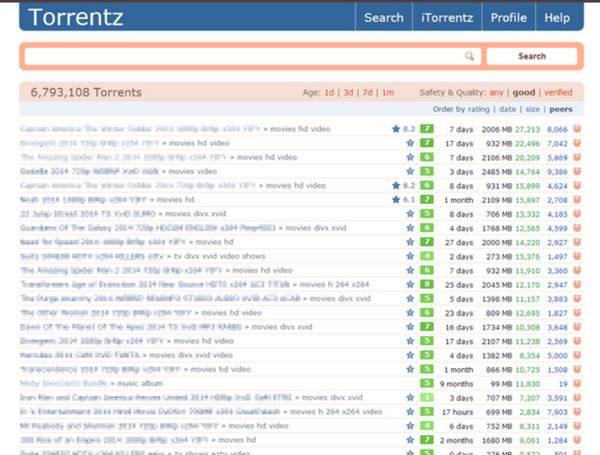The width and height of the screenshot is (600, 455).
Task: Click the "2 months" age value
Action: click(457, 440)
